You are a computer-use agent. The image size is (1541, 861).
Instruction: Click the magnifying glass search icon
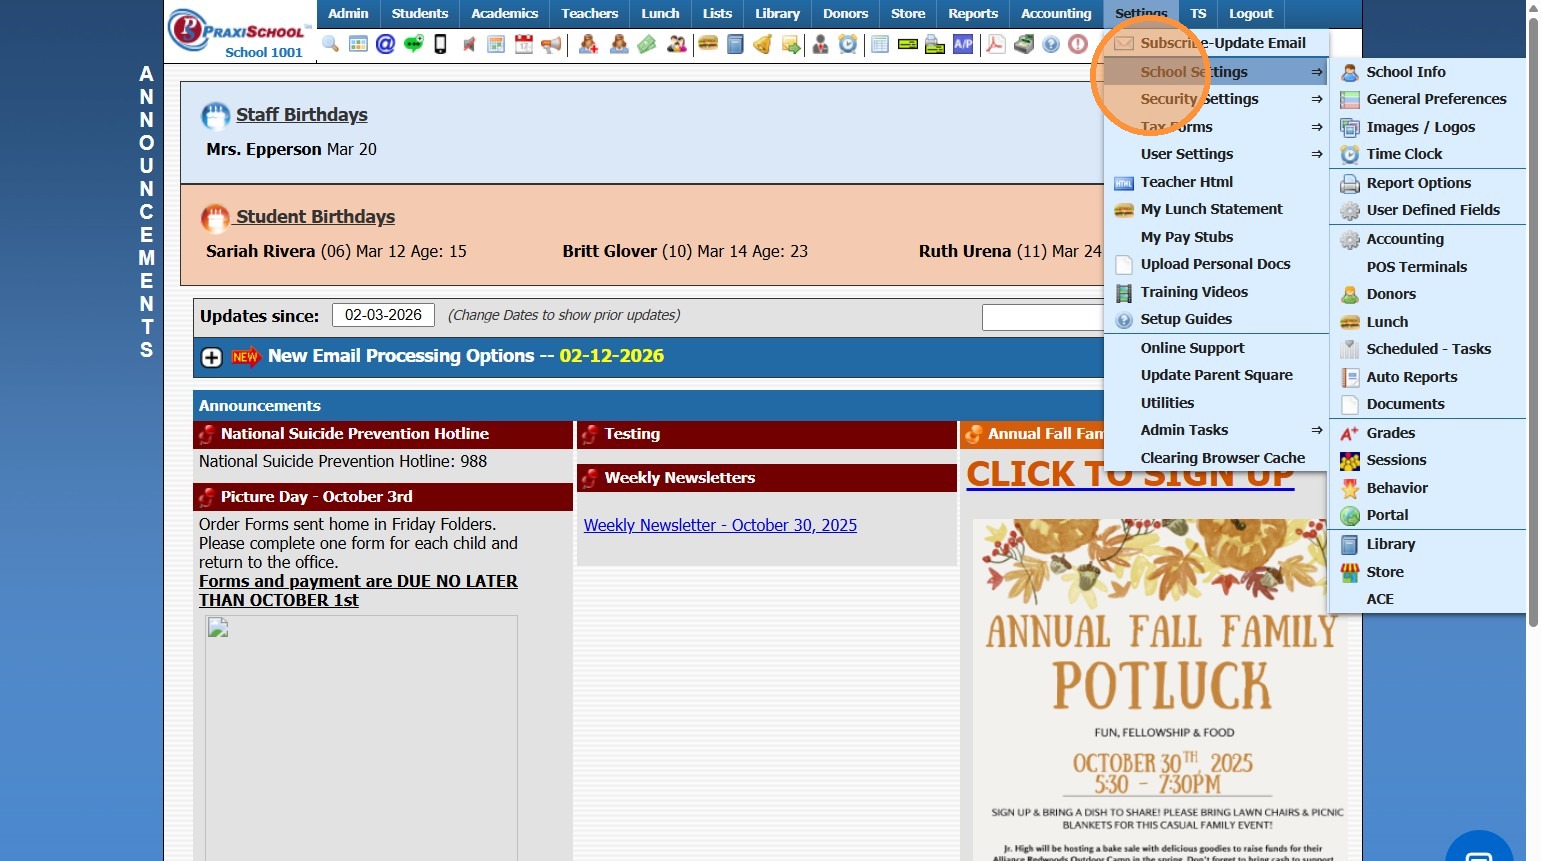click(x=330, y=44)
